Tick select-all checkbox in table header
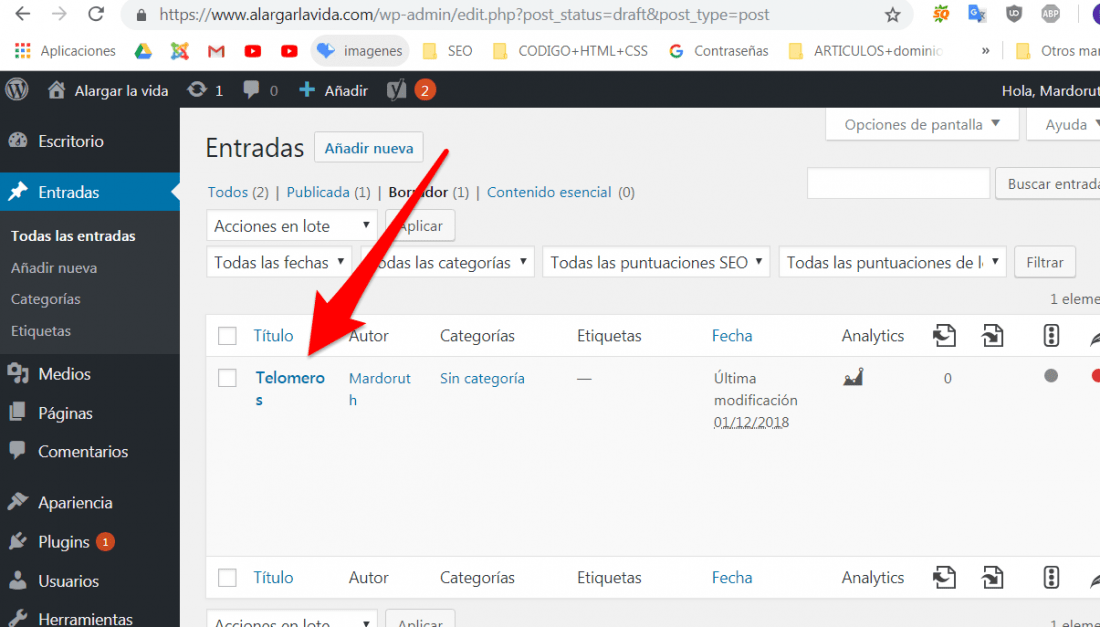Viewport: 1100px width, 627px height. [x=227, y=336]
